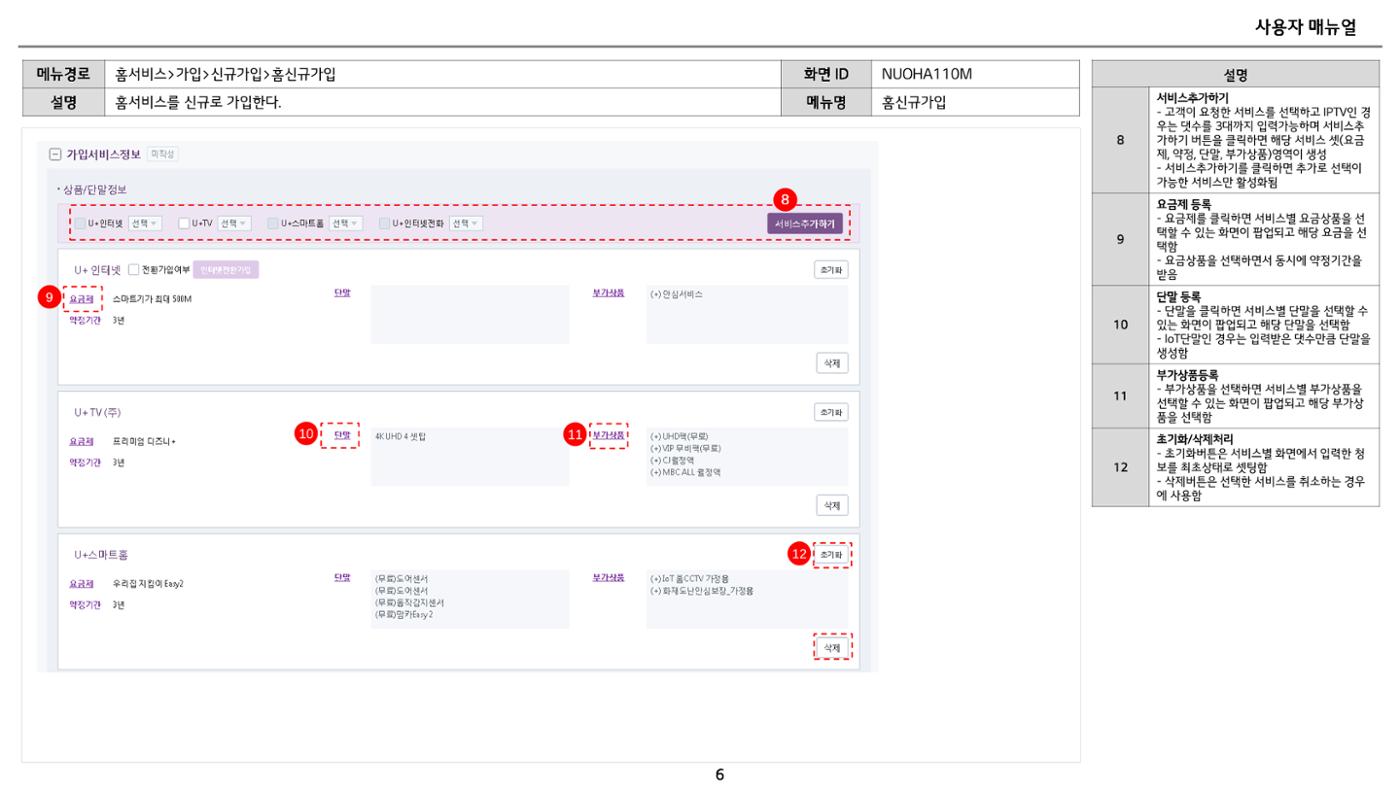Select the 우리집 지킴이 Easy2 plan text

[x=149, y=583]
